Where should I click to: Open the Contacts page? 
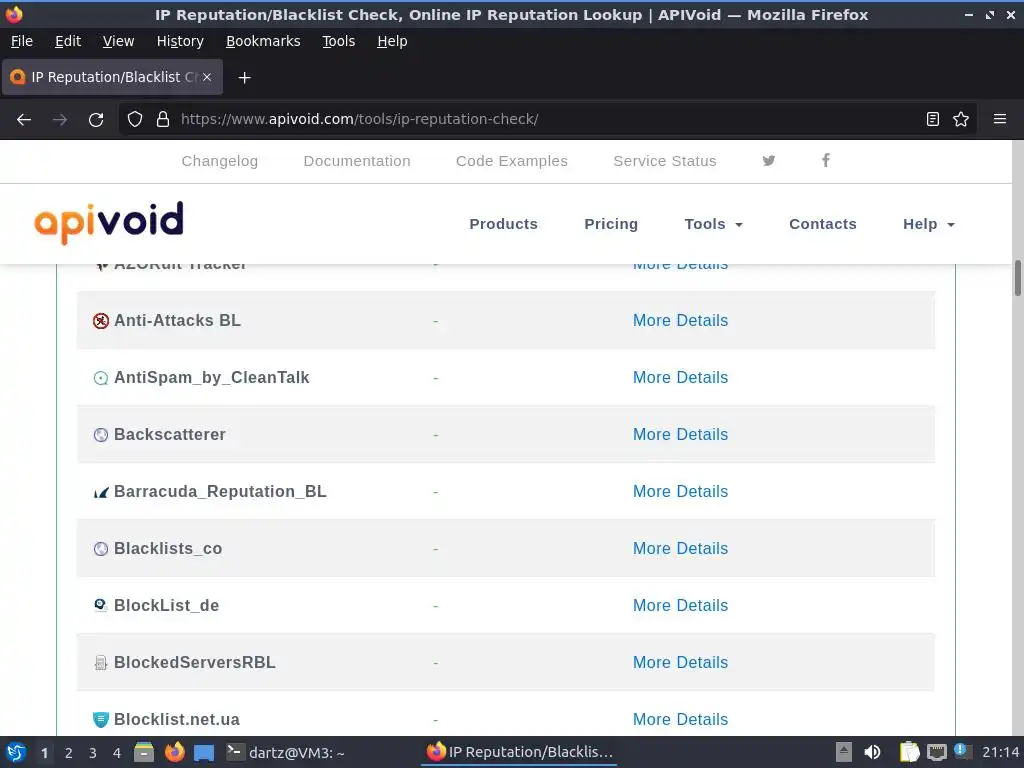click(822, 224)
